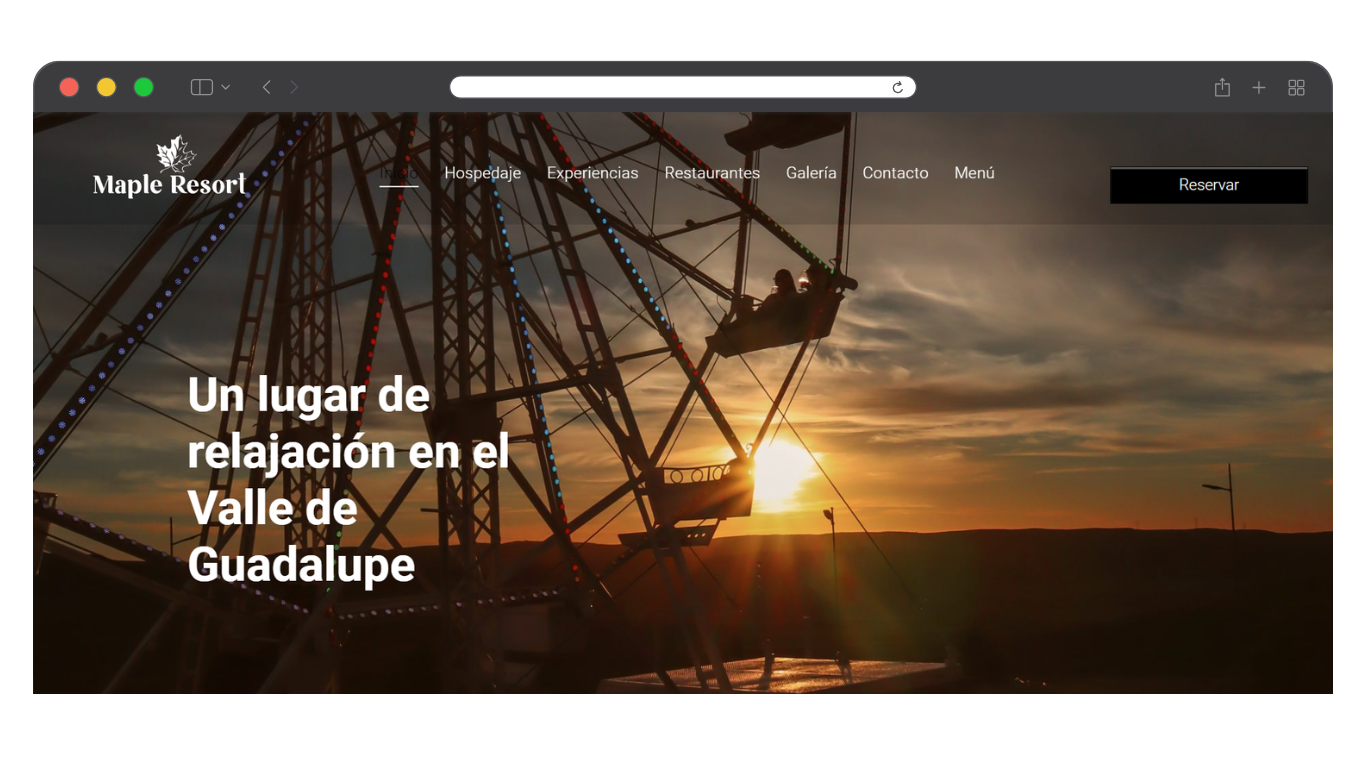The width and height of the screenshot is (1366, 768).
Task: Open the Experiencias navigation item
Action: tap(592, 173)
